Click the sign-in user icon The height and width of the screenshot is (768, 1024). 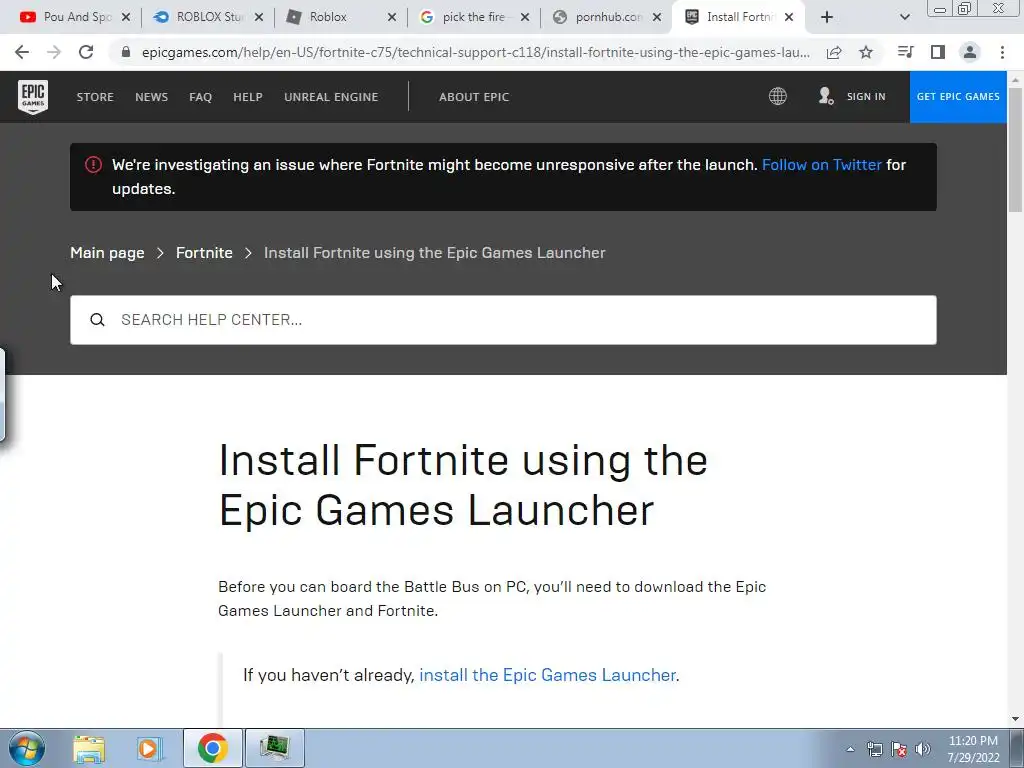[825, 96]
